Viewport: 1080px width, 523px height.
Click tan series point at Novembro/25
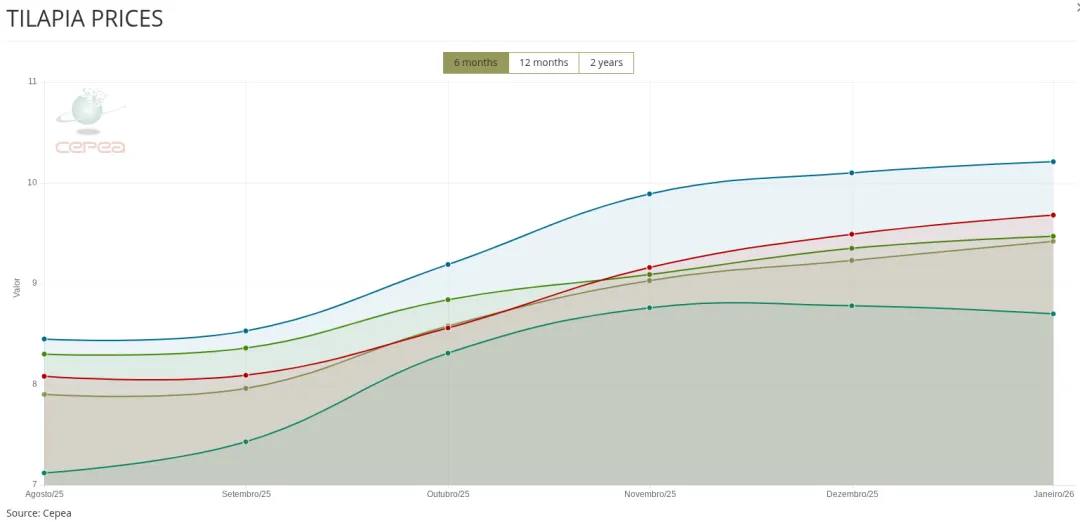[x=650, y=280]
